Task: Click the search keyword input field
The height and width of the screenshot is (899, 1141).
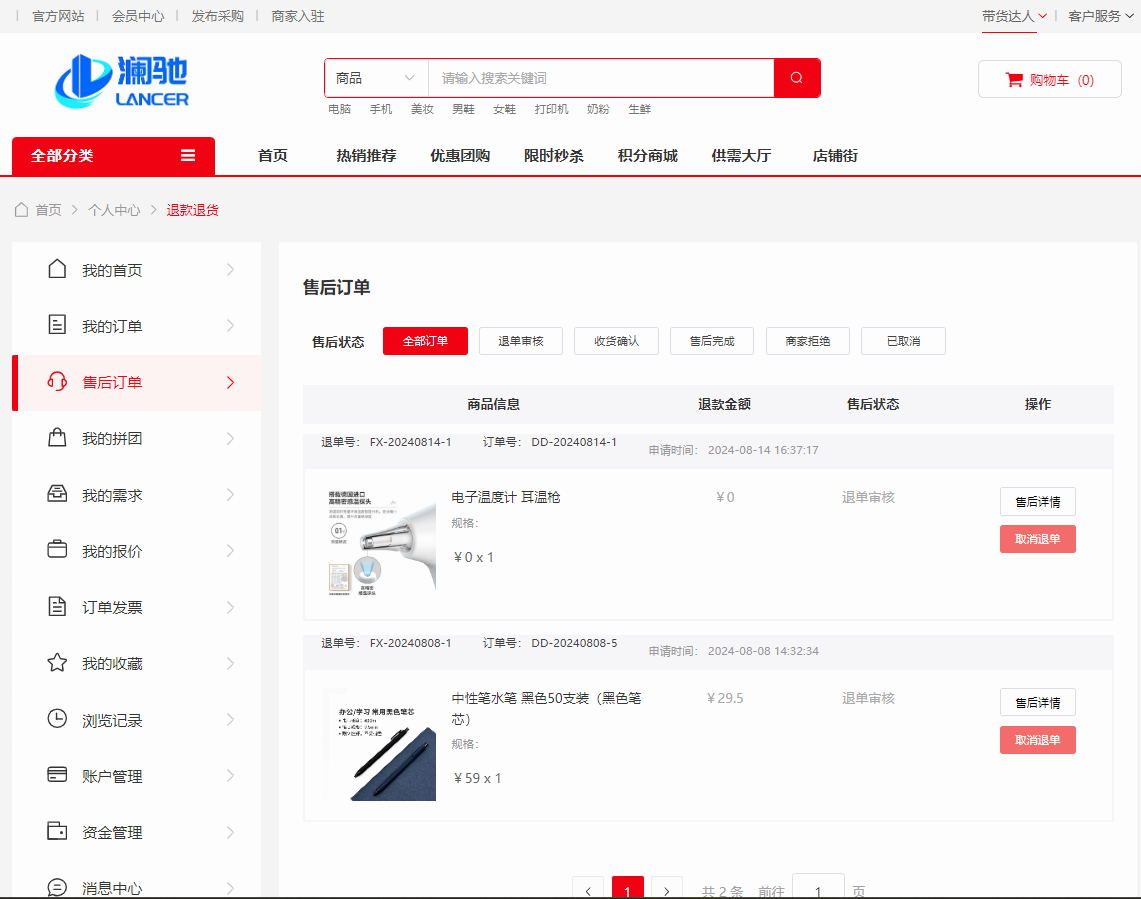Action: point(600,78)
